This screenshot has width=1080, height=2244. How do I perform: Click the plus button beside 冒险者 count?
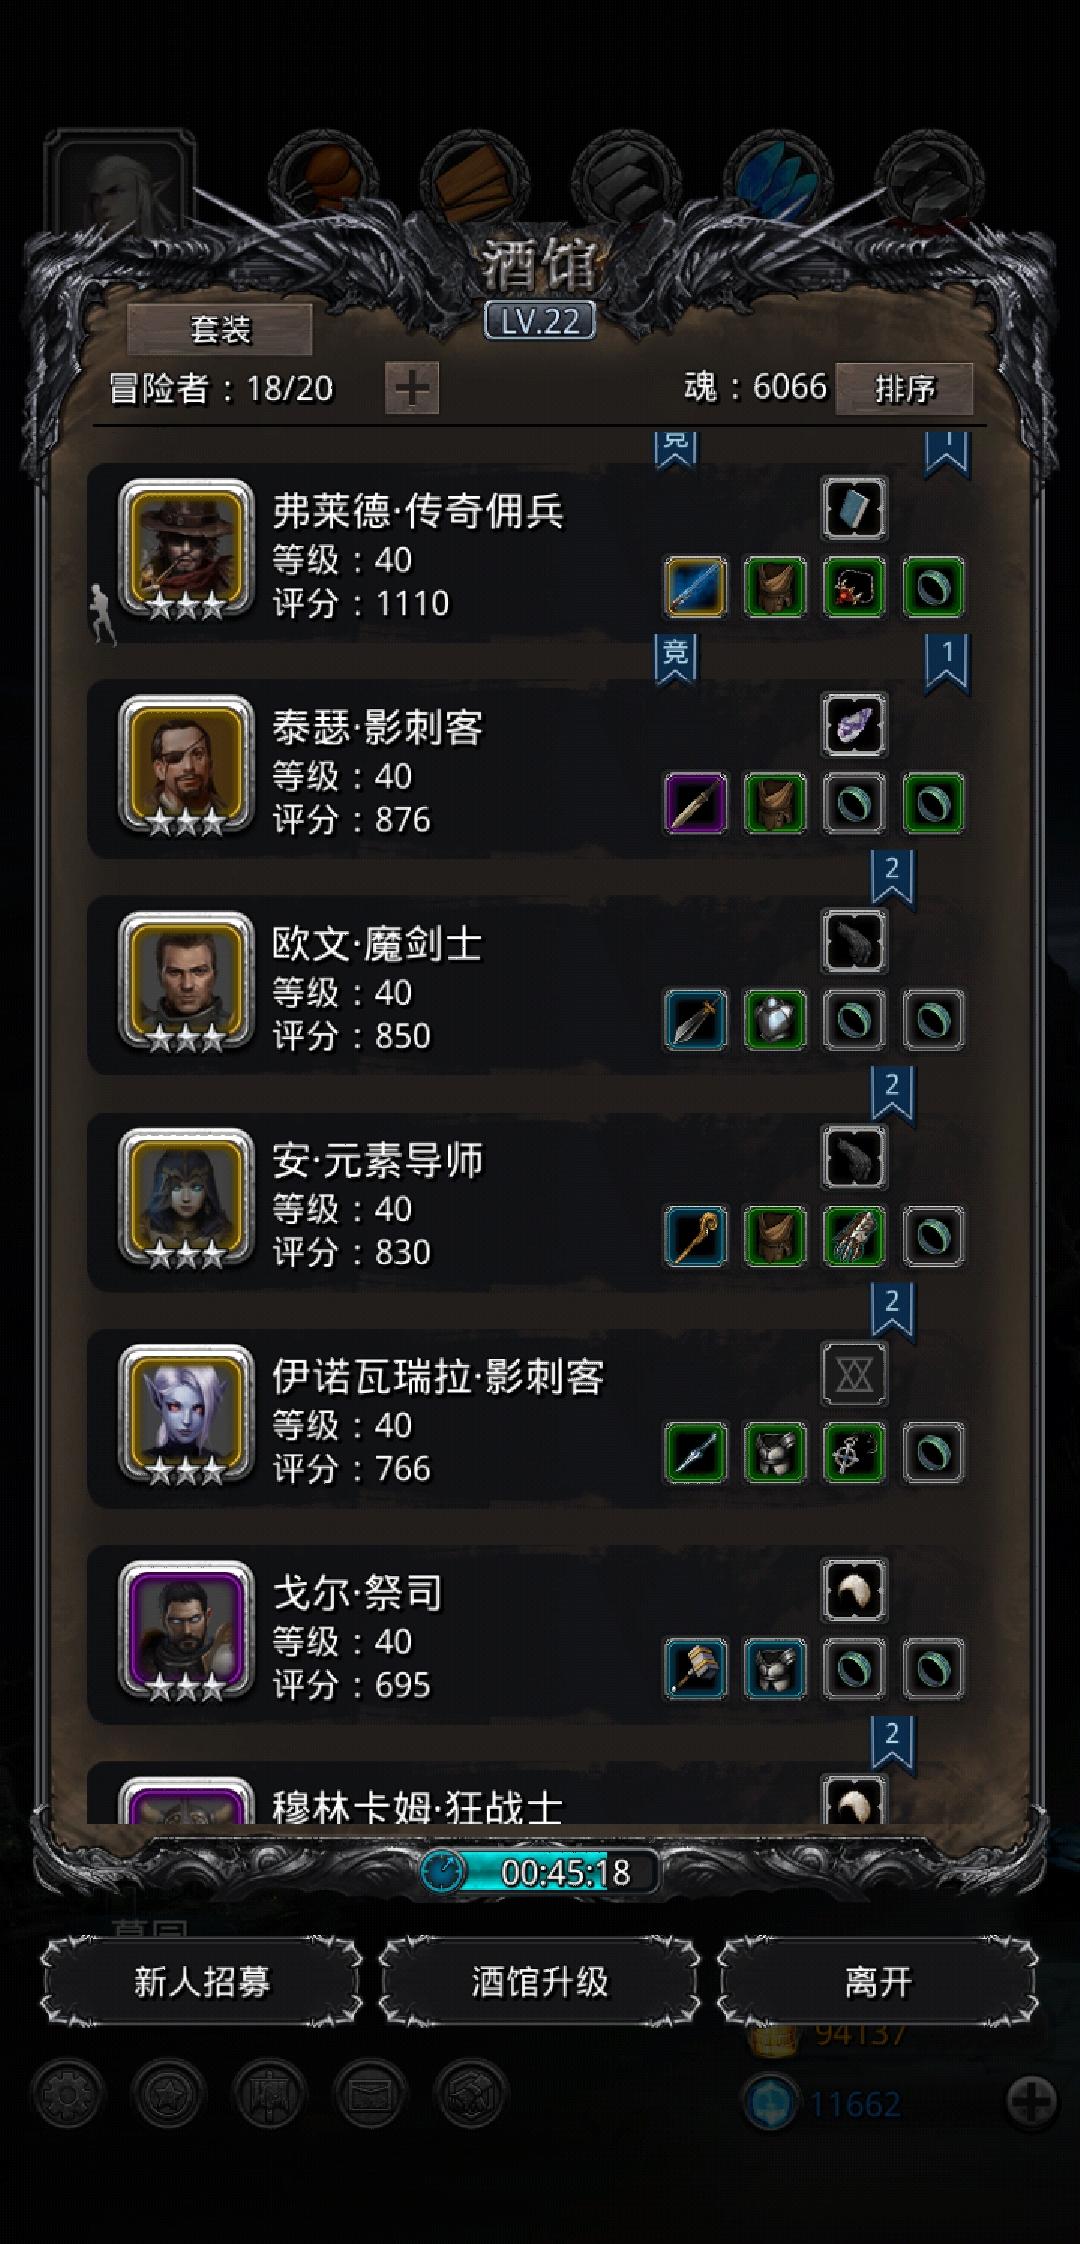tap(412, 388)
